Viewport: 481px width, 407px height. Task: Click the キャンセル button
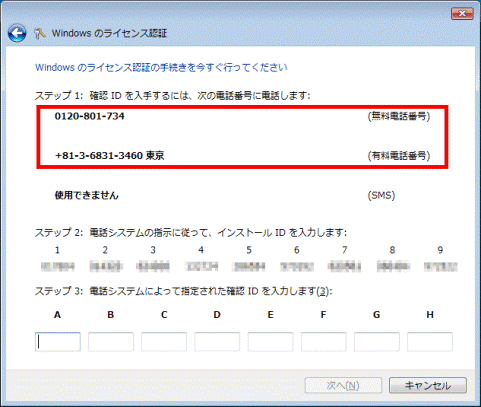(428, 386)
